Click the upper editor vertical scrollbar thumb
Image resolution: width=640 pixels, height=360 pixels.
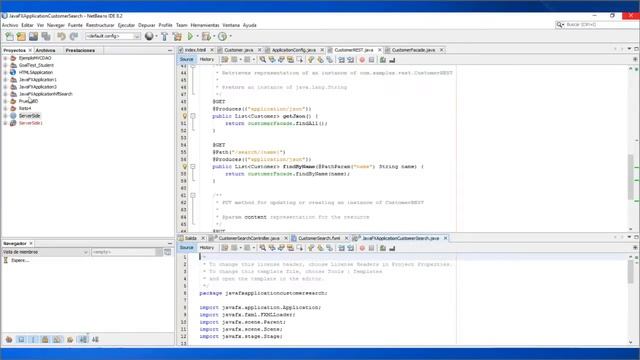coord(631,177)
